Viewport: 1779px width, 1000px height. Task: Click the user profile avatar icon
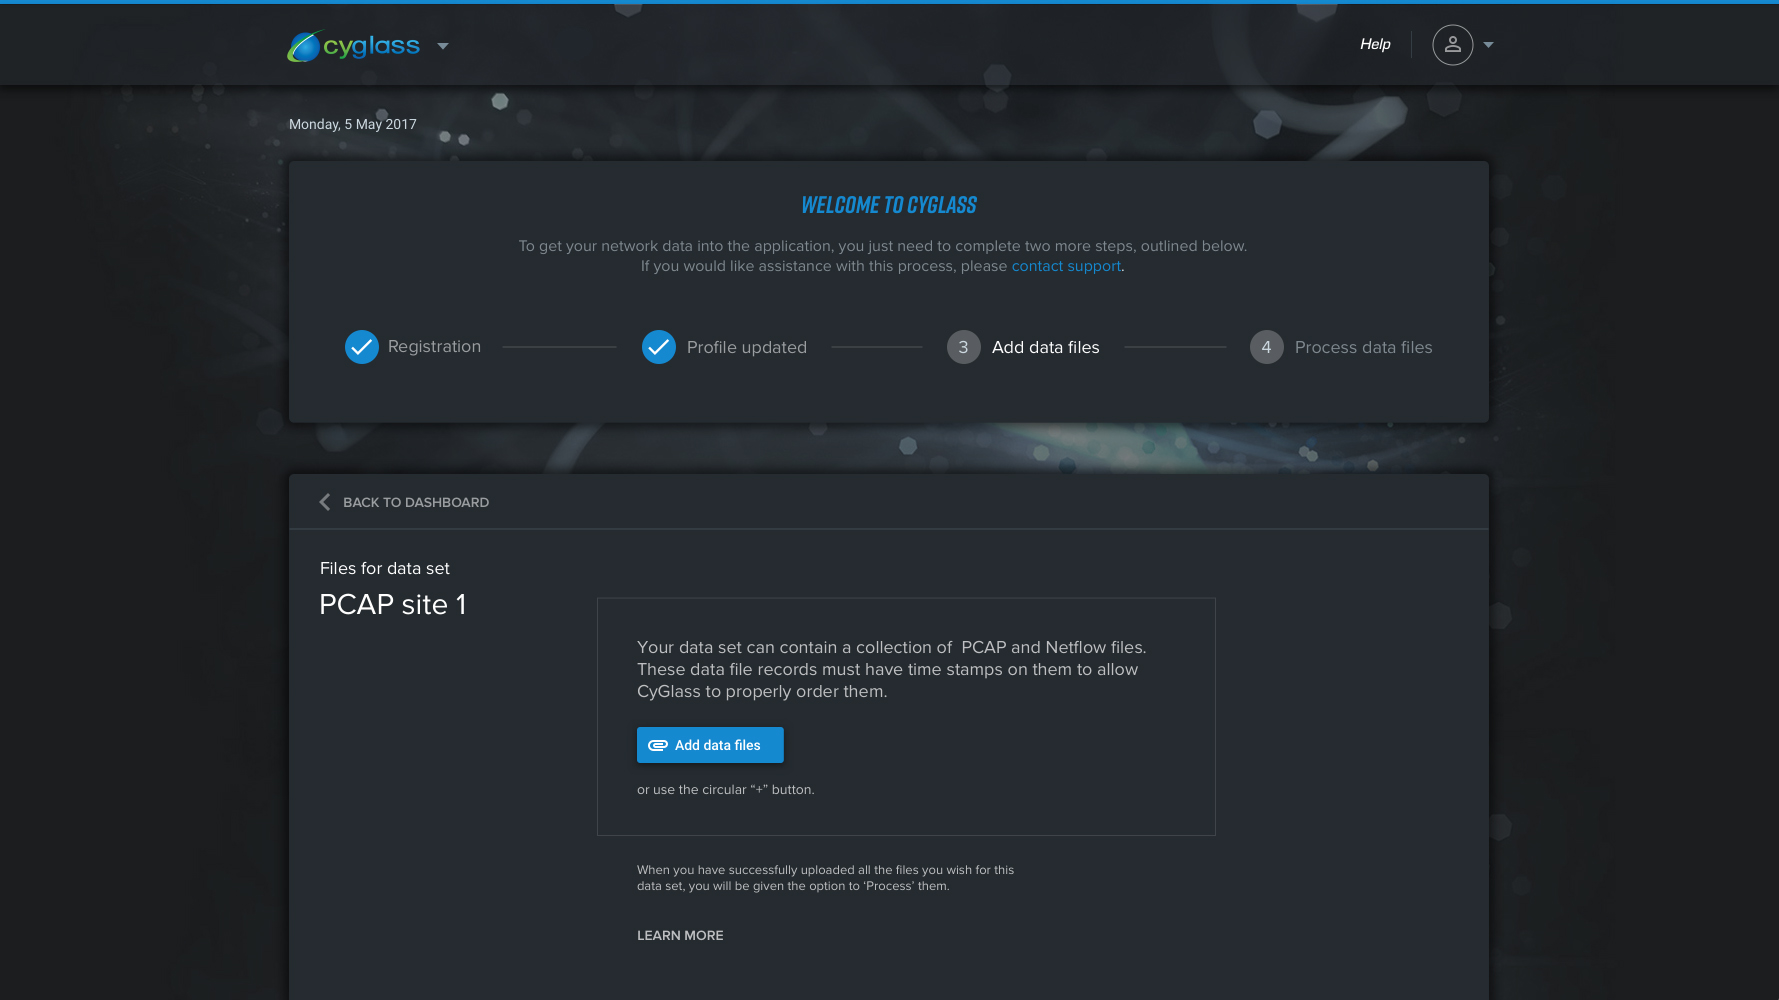1452,45
